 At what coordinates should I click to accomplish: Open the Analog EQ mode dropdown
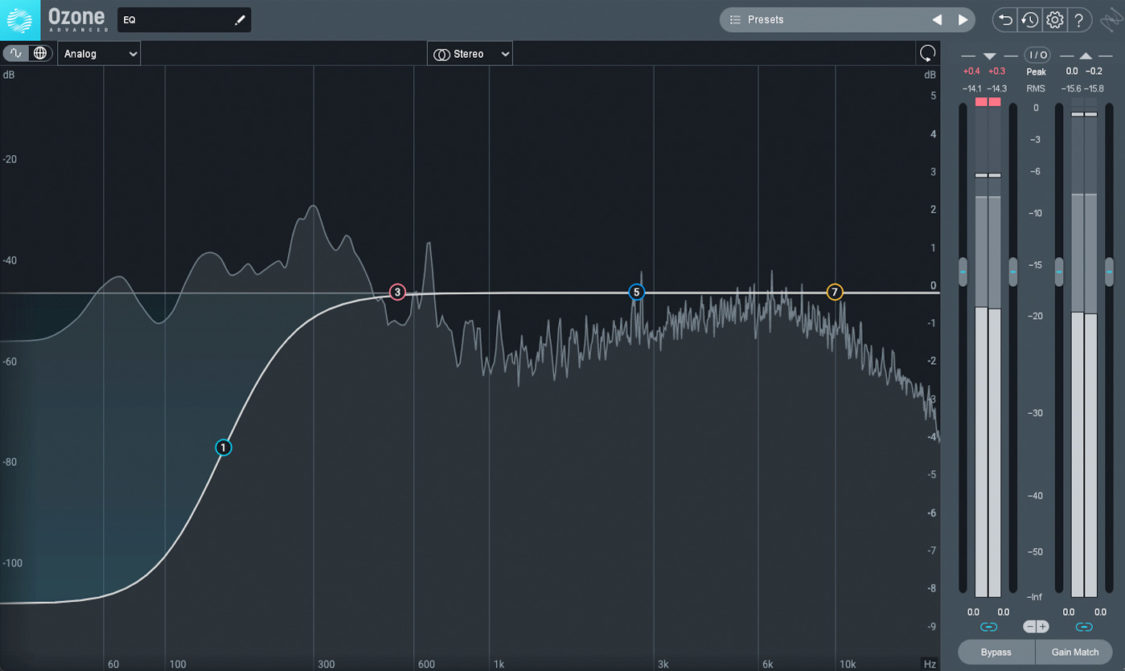tap(99, 53)
